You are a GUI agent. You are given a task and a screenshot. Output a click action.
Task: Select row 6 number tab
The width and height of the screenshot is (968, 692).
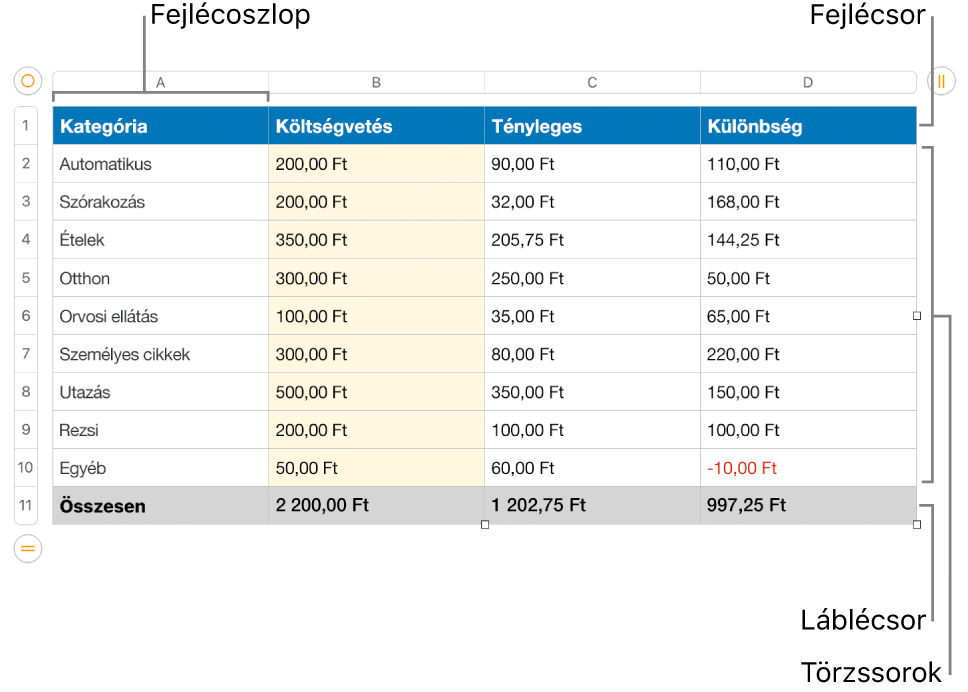click(x=26, y=316)
